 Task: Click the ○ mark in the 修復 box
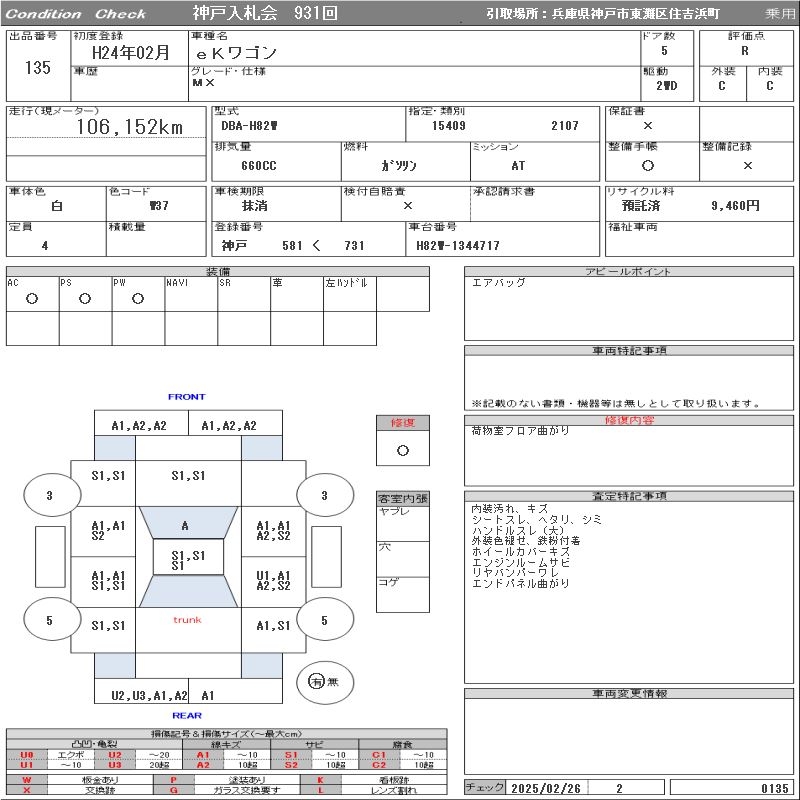403,450
